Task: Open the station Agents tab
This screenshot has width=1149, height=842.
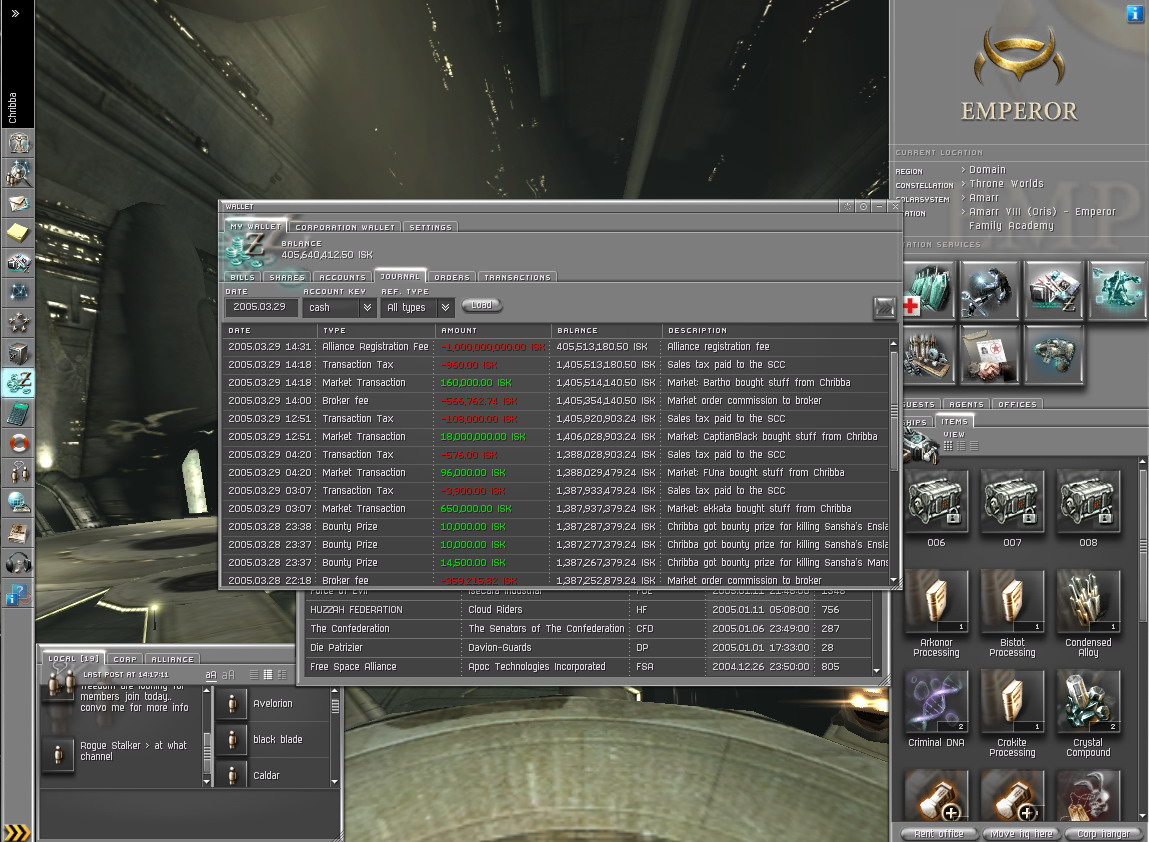Action: pyautogui.click(x=966, y=404)
